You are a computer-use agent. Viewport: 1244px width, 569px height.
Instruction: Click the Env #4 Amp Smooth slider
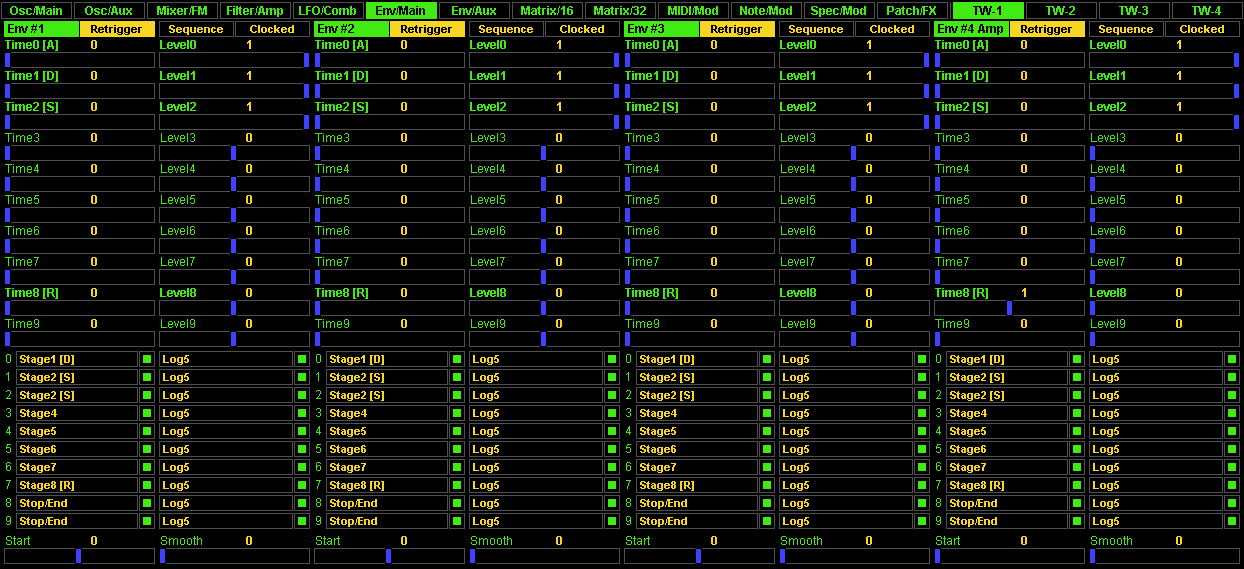1165,556
